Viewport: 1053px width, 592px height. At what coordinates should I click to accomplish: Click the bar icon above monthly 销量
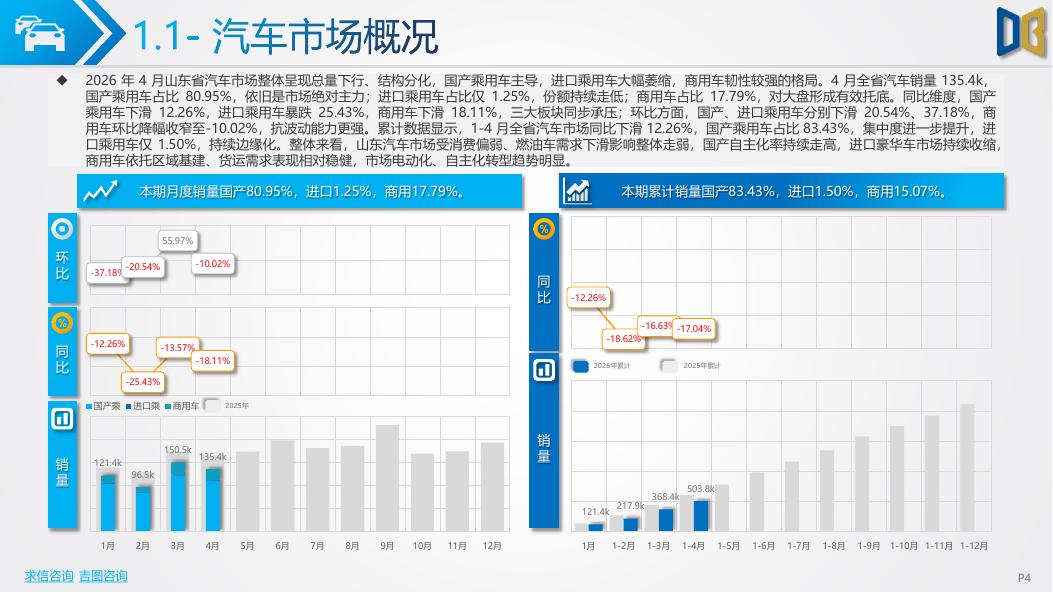62,420
